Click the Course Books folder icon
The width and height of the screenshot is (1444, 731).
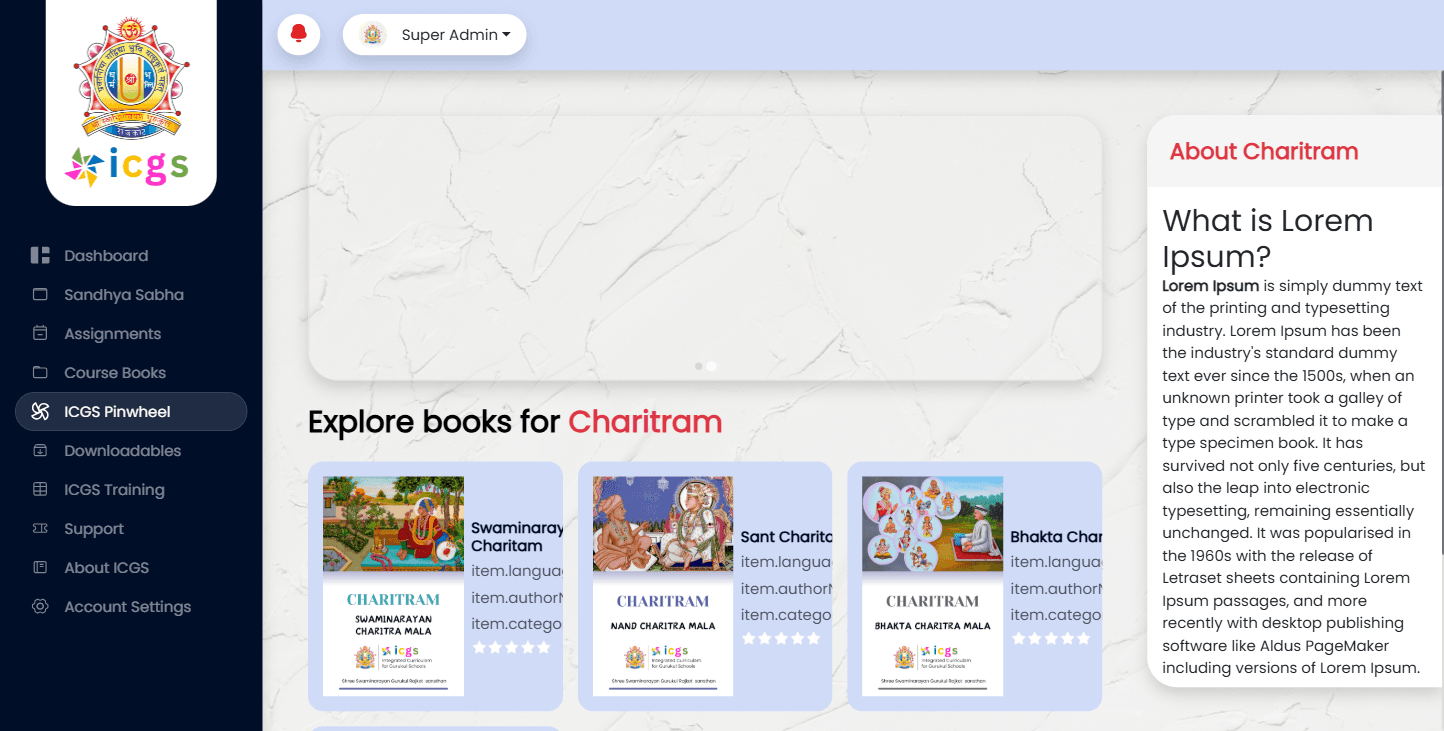click(40, 372)
